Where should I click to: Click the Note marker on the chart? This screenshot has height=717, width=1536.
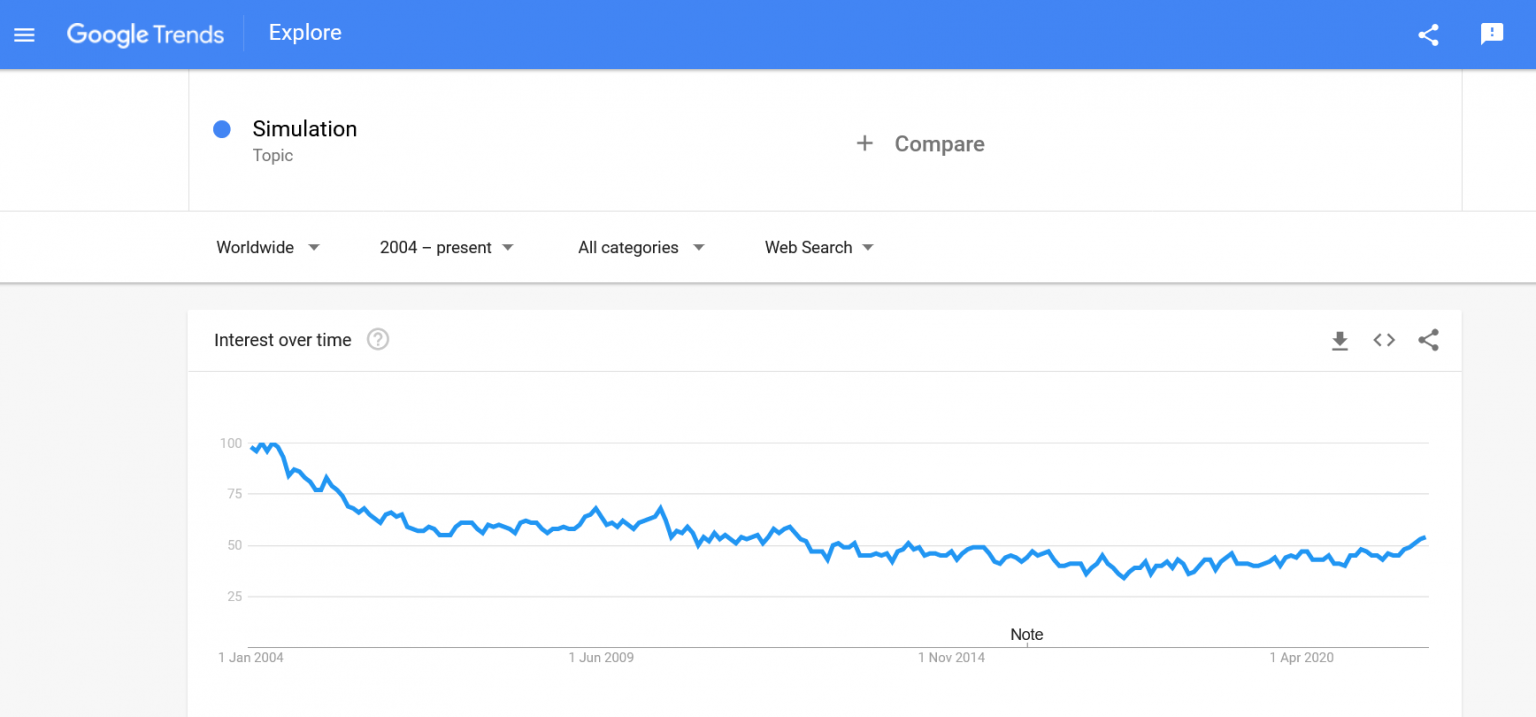(x=1027, y=635)
